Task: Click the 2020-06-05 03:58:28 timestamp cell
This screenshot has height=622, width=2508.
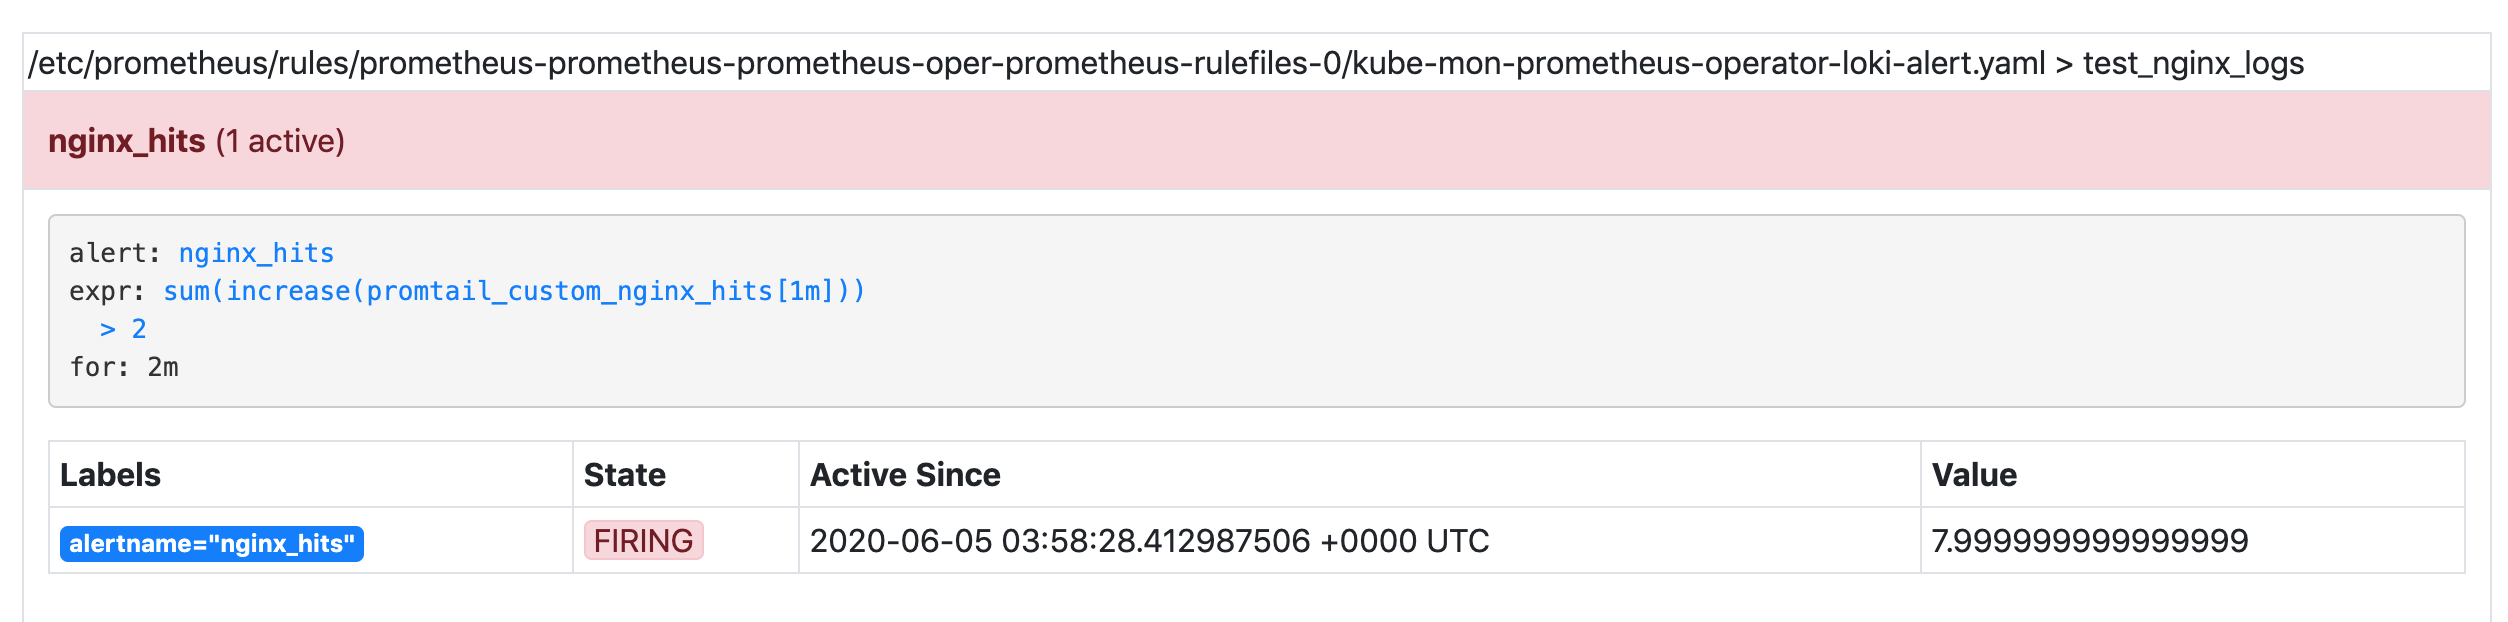Action: [1150, 541]
